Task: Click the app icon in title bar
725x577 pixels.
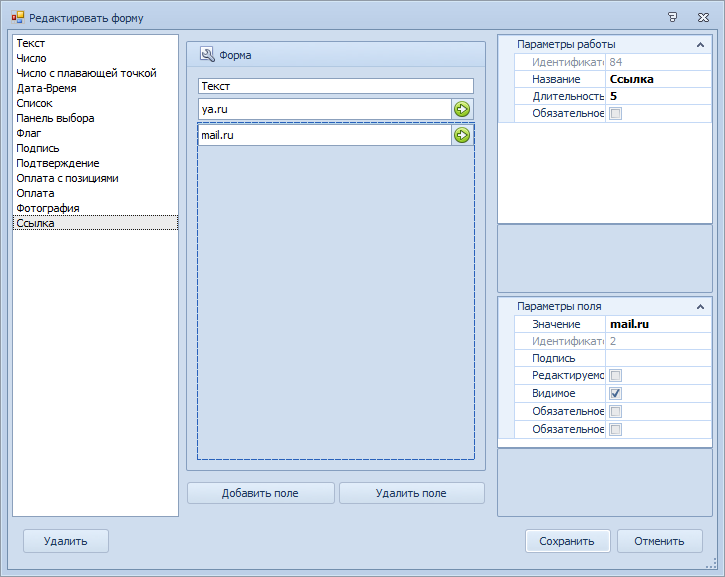Action: [x=17, y=18]
